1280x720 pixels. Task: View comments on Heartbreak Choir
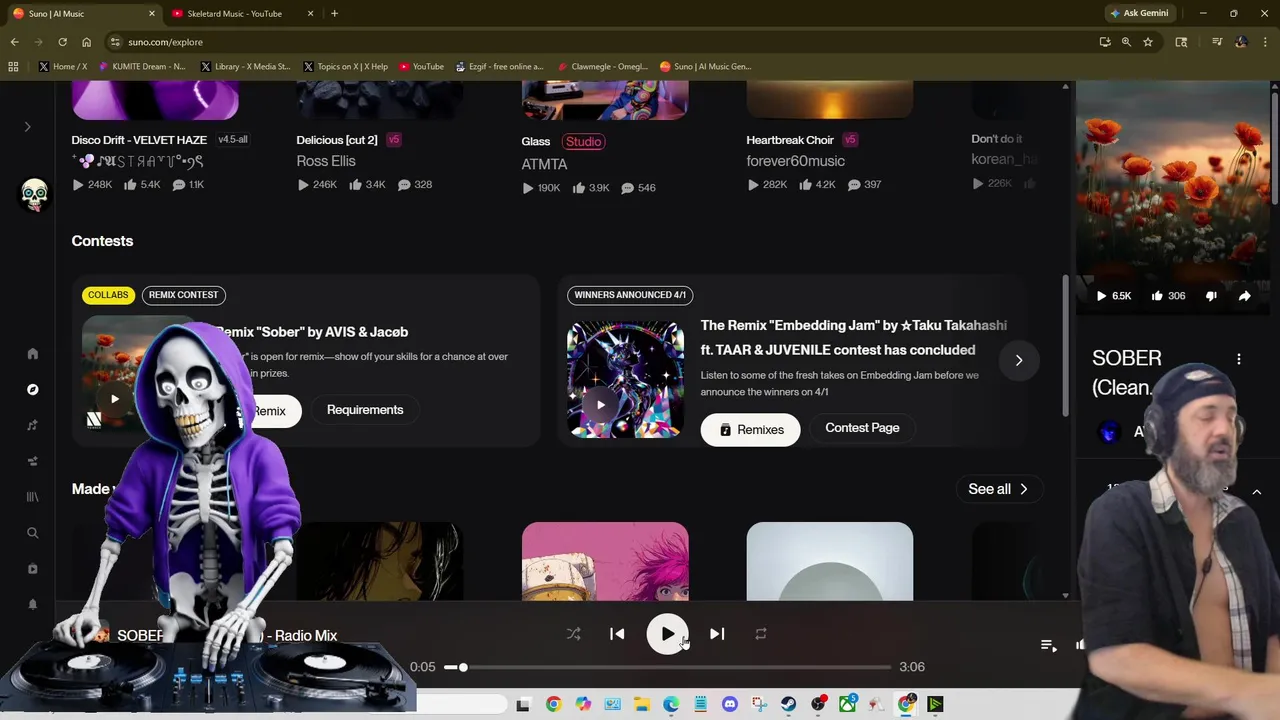pyautogui.click(x=854, y=185)
